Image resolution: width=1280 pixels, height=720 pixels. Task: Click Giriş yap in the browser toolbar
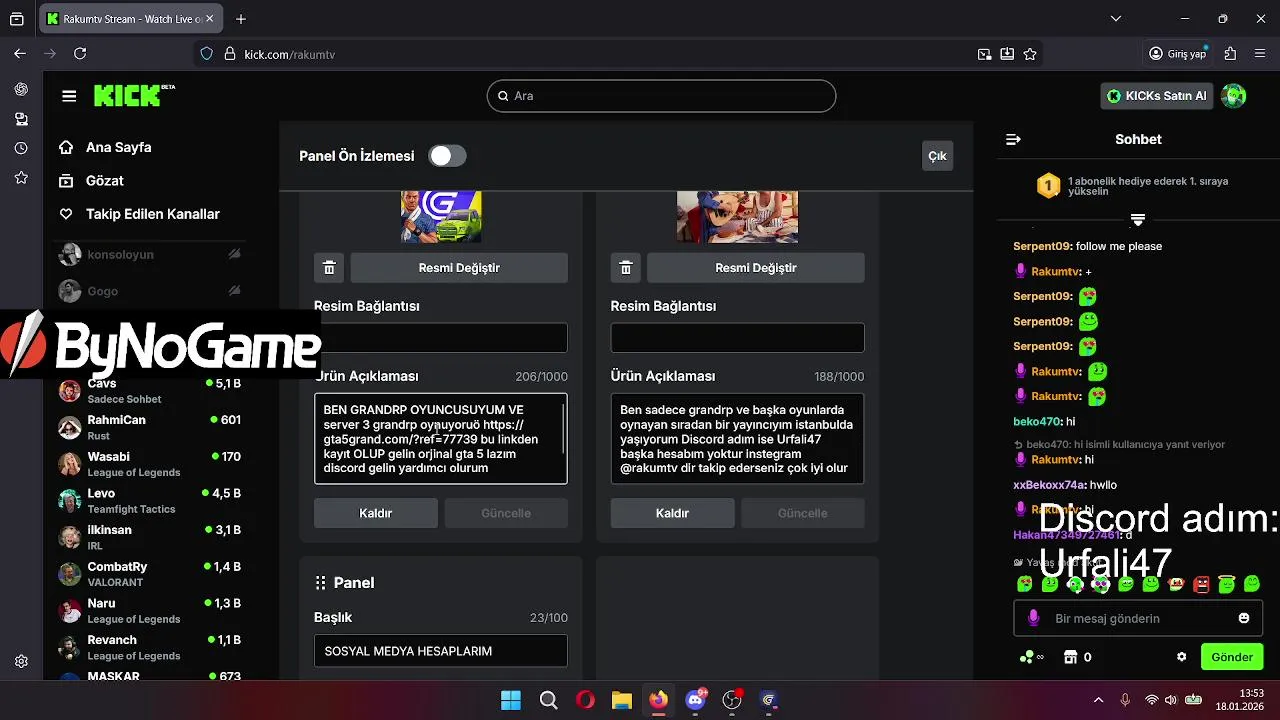[1178, 54]
